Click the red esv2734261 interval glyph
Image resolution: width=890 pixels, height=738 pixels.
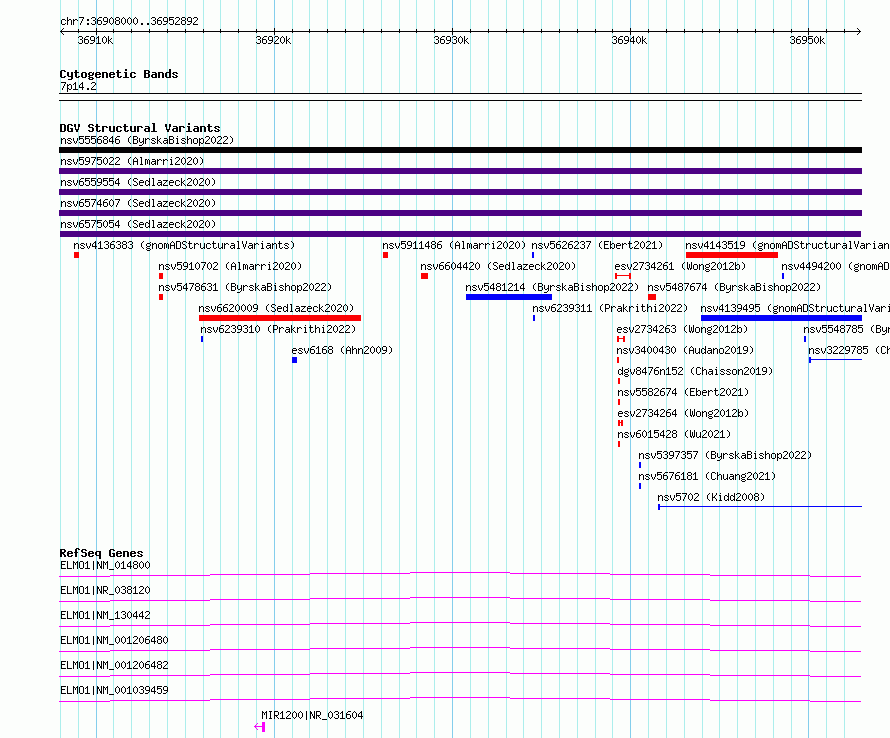pyautogui.click(x=623, y=276)
